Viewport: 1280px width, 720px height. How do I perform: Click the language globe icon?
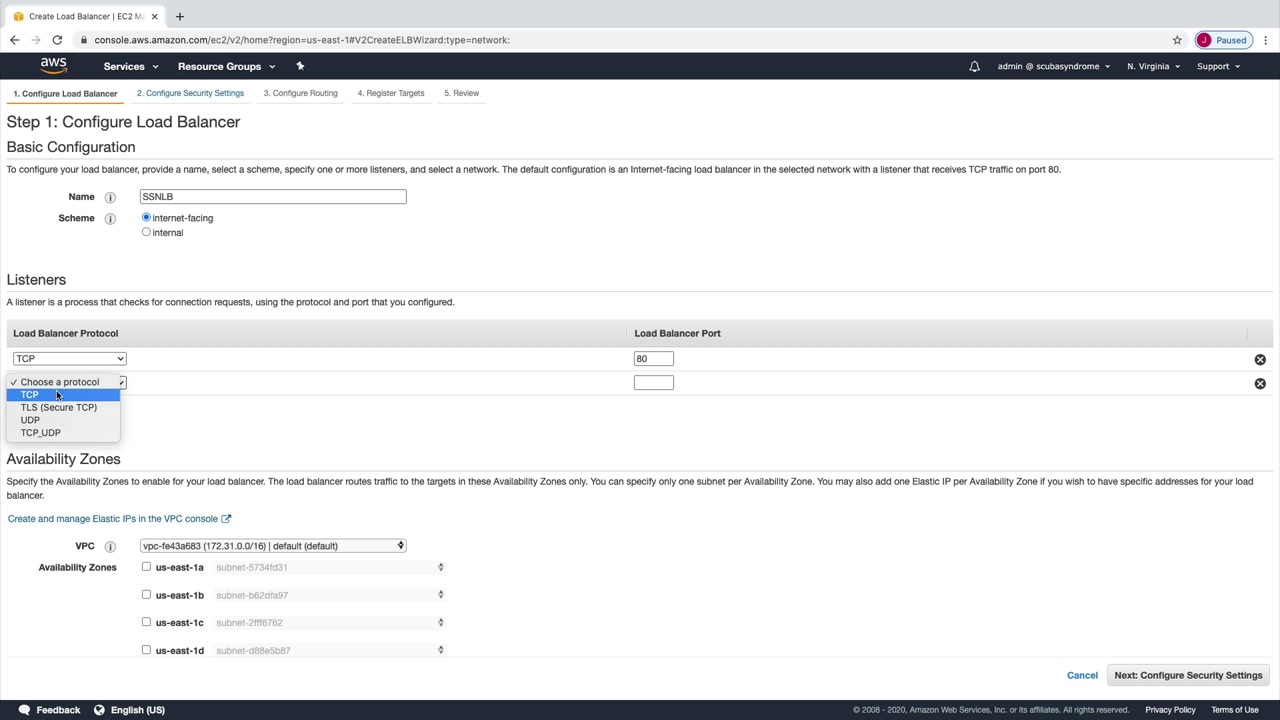click(99, 710)
